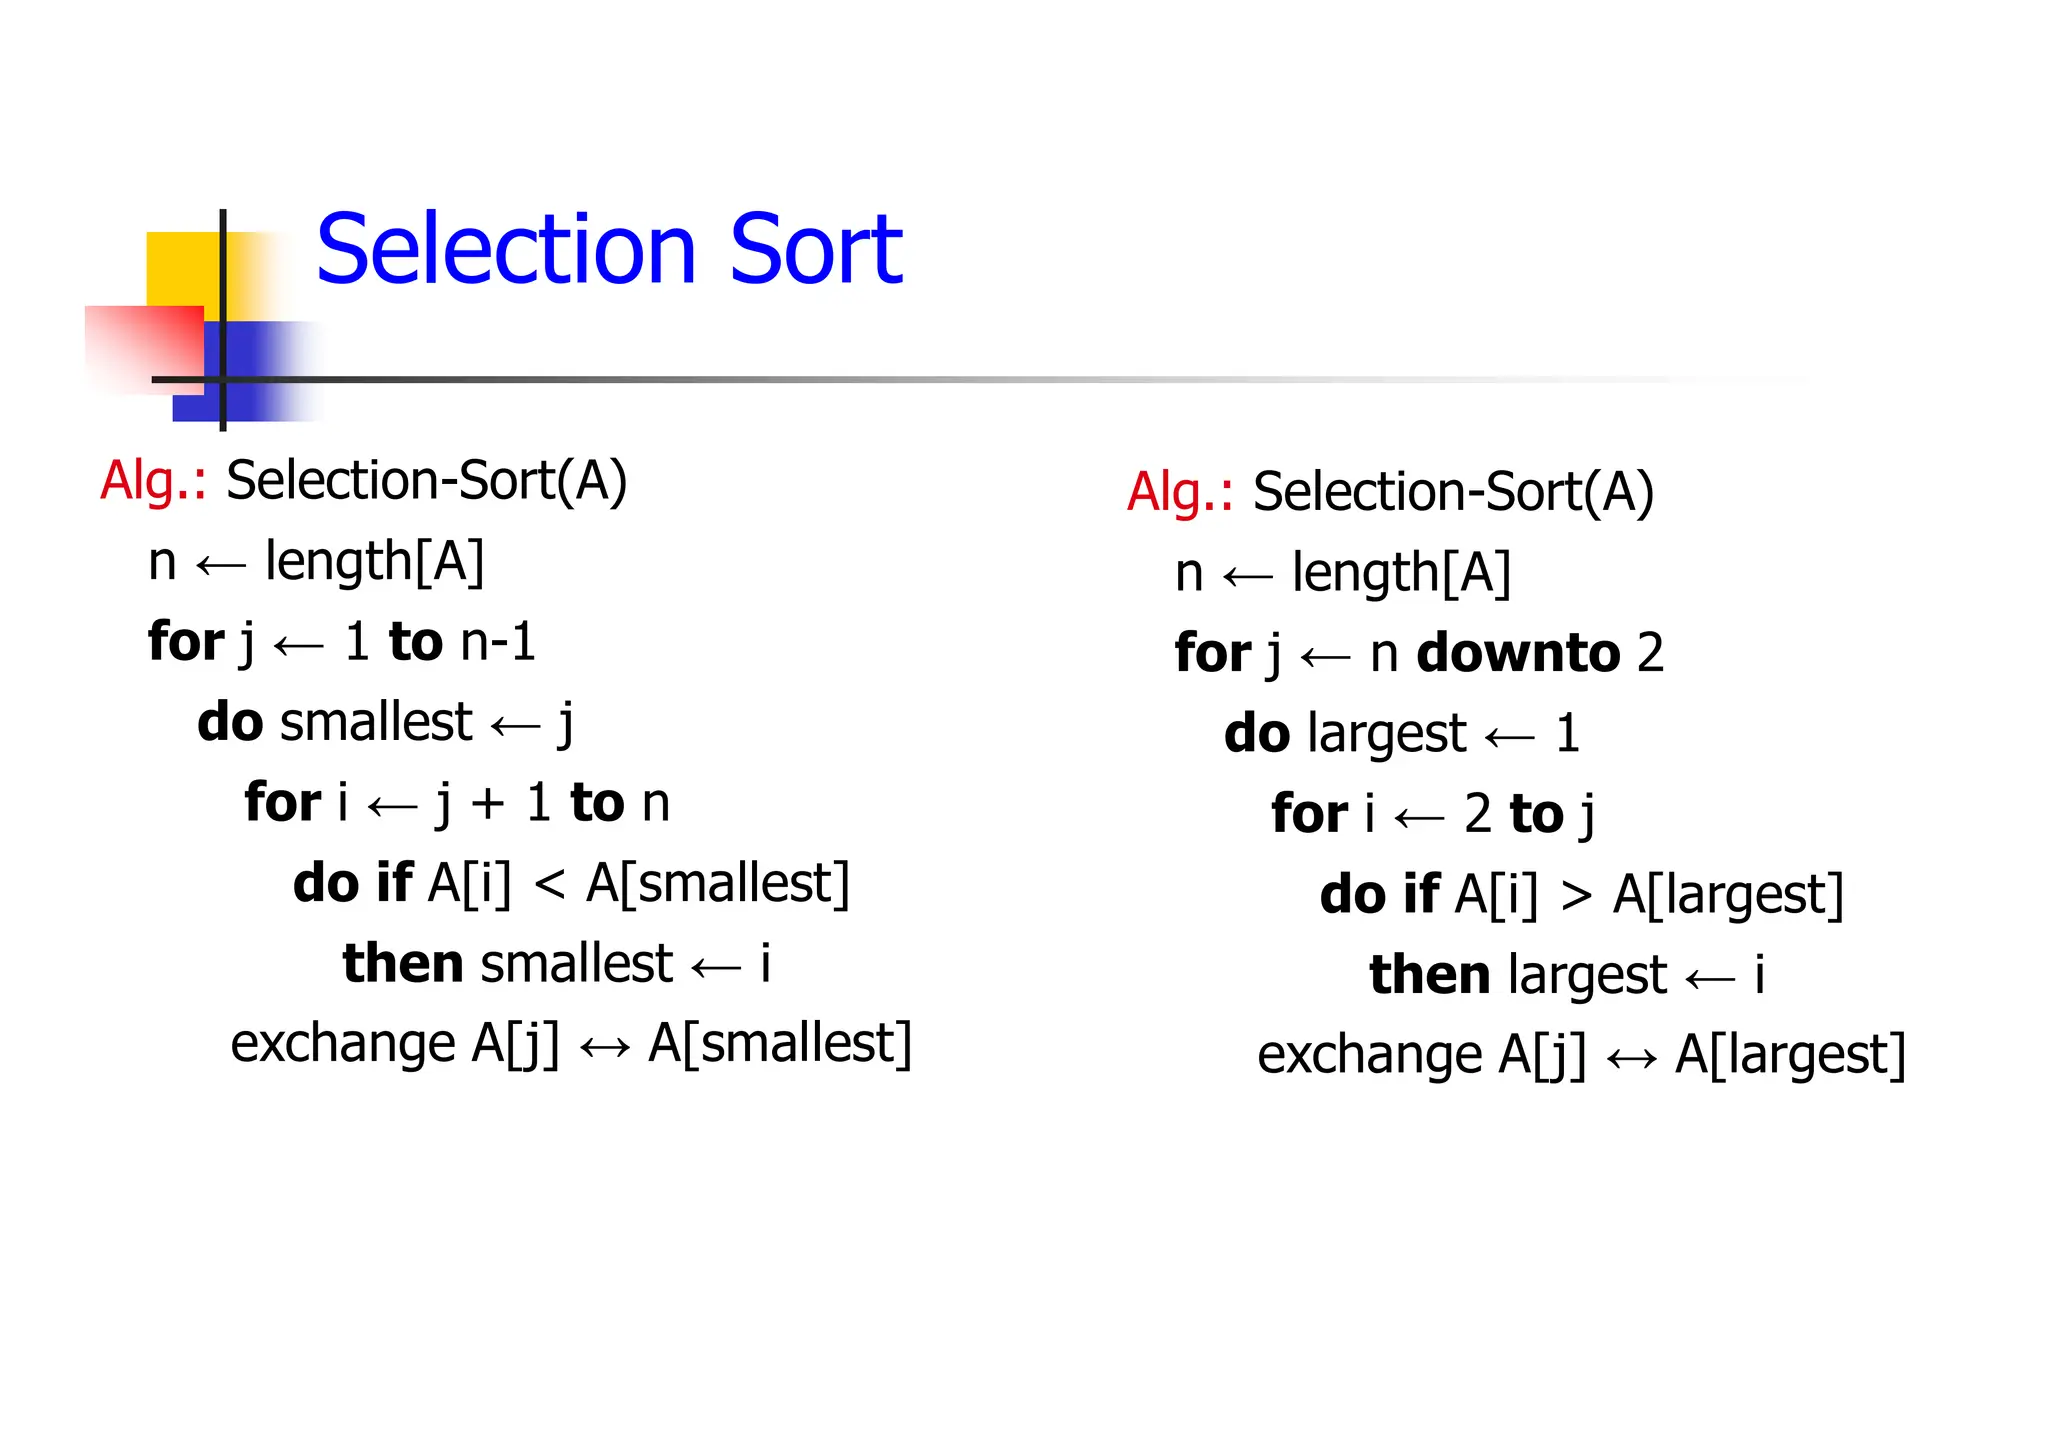Click the "for j ← 1 to n-1" line
Image resolution: width=2048 pixels, height=1448 pixels.
[x=341, y=642]
